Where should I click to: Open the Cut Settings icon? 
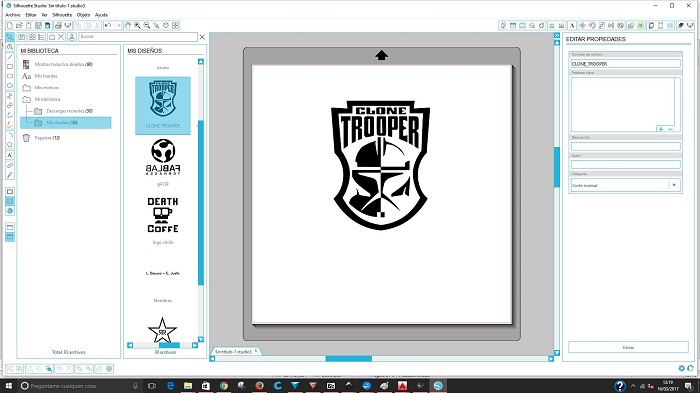point(681,25)
